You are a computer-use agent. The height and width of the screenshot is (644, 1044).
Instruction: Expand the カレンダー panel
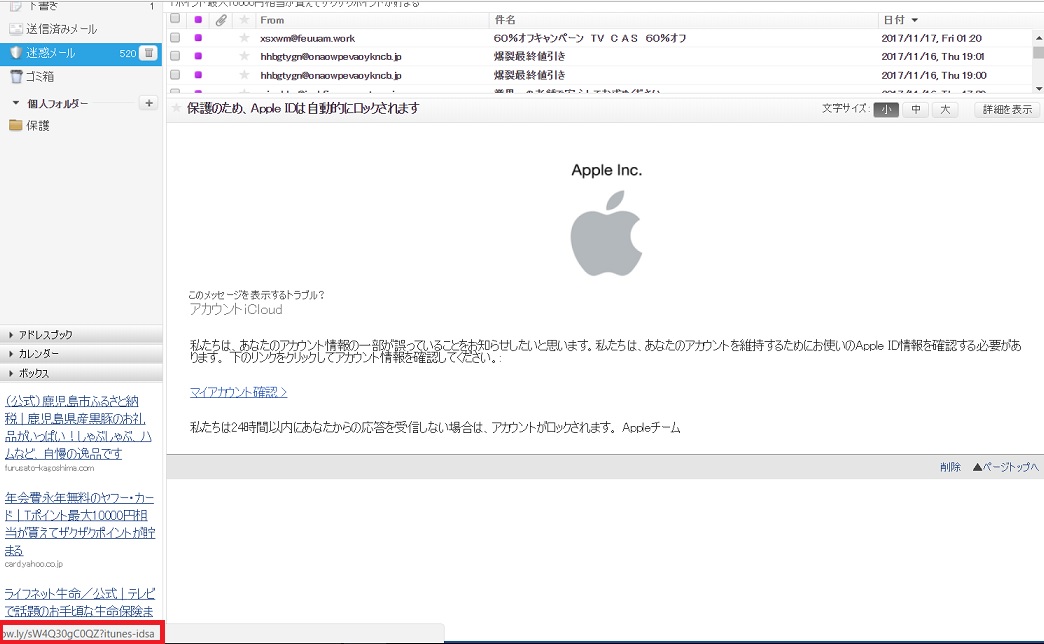pos(39,354)
